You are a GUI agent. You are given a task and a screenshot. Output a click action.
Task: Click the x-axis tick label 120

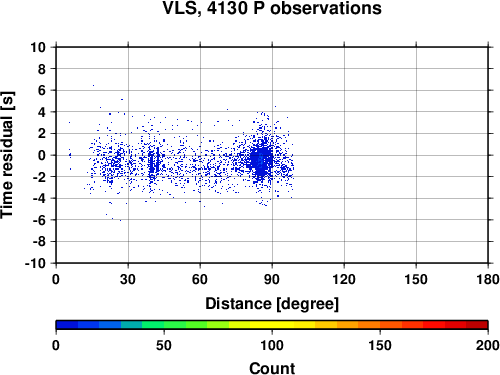[x=344, y=279]
